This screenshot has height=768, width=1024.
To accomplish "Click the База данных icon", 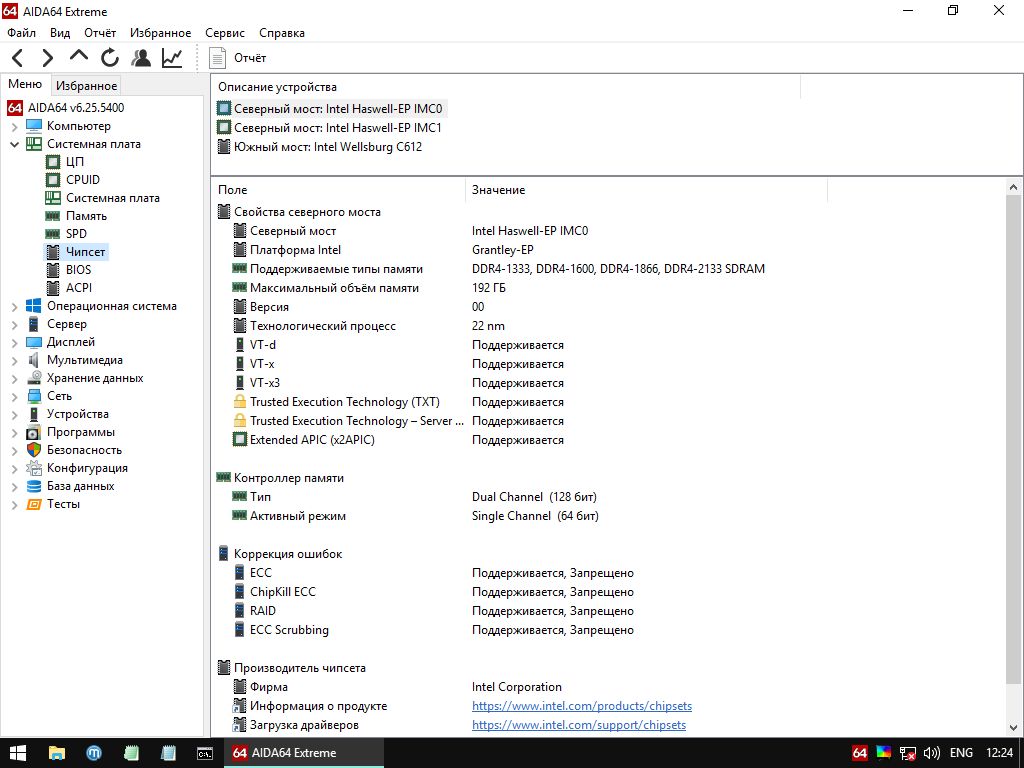I will [x=34, y=487].
